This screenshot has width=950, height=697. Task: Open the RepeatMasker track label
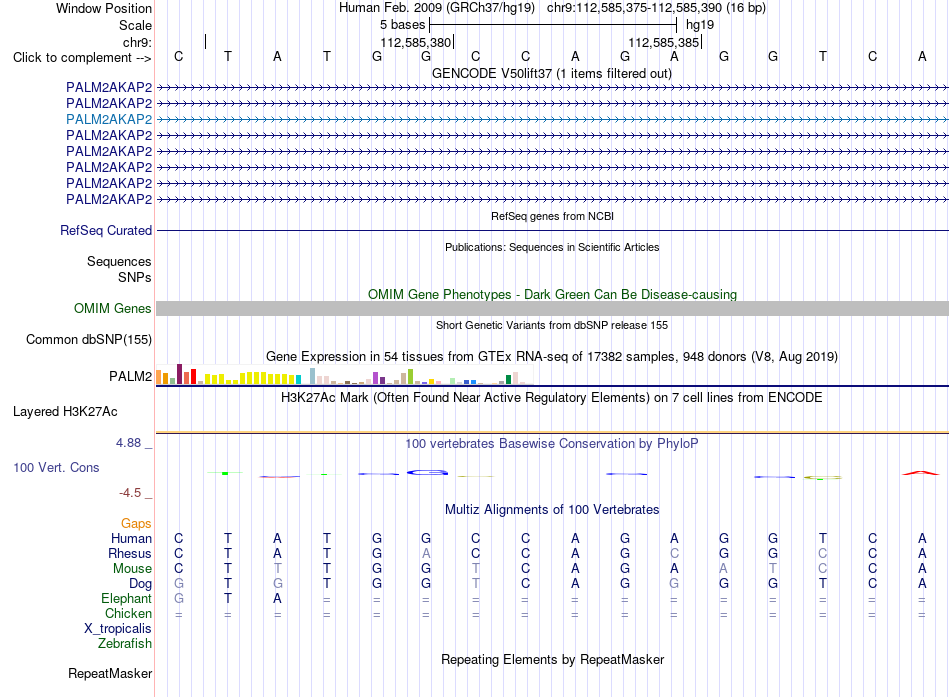[110, 673]
